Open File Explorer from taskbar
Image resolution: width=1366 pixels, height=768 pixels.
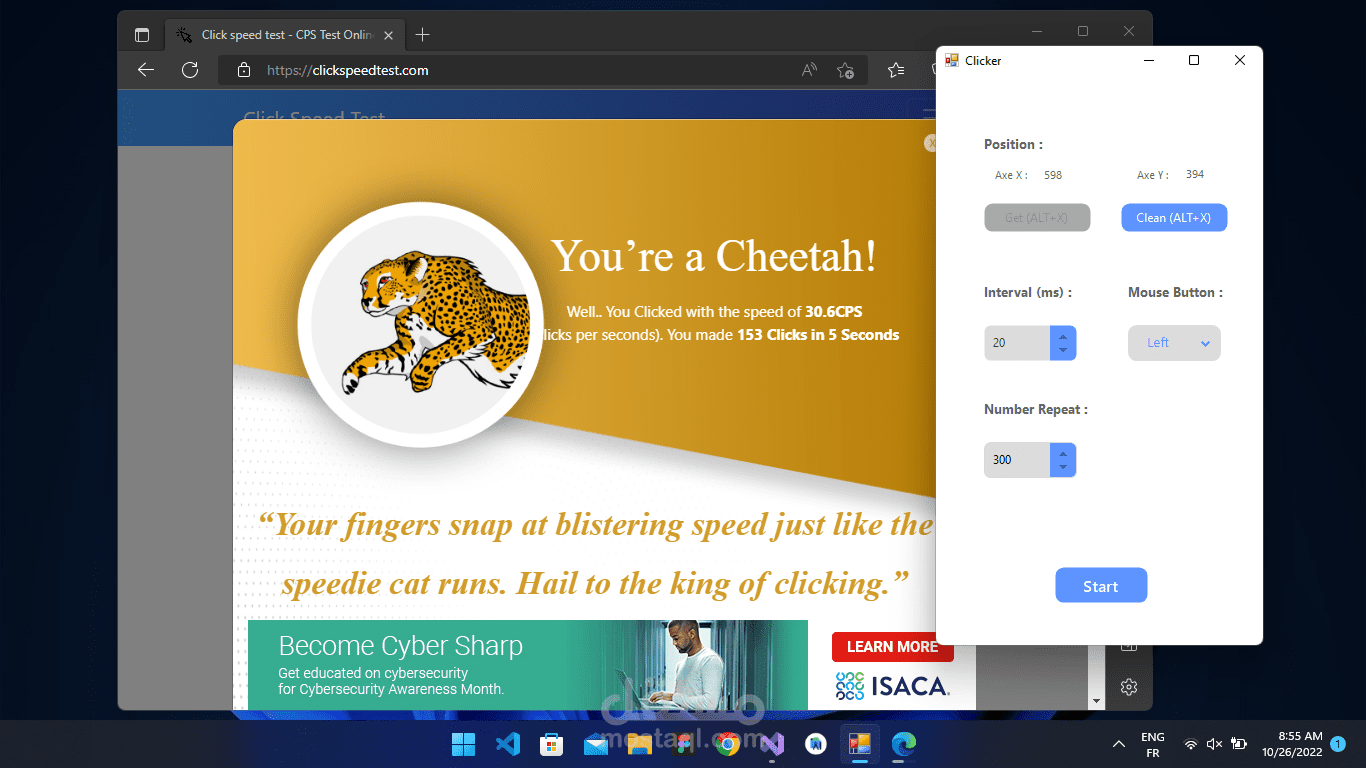pos(640,744)
